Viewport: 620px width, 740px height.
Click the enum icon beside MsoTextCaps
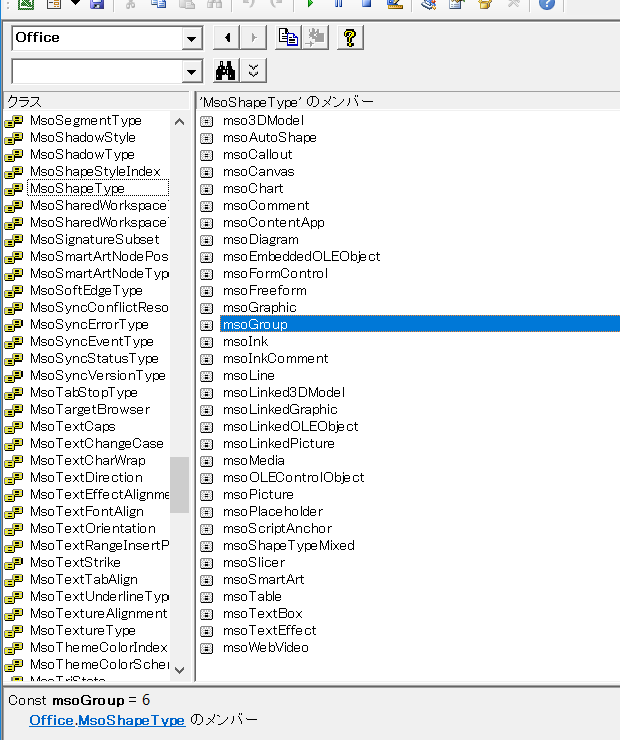[14, 427]
